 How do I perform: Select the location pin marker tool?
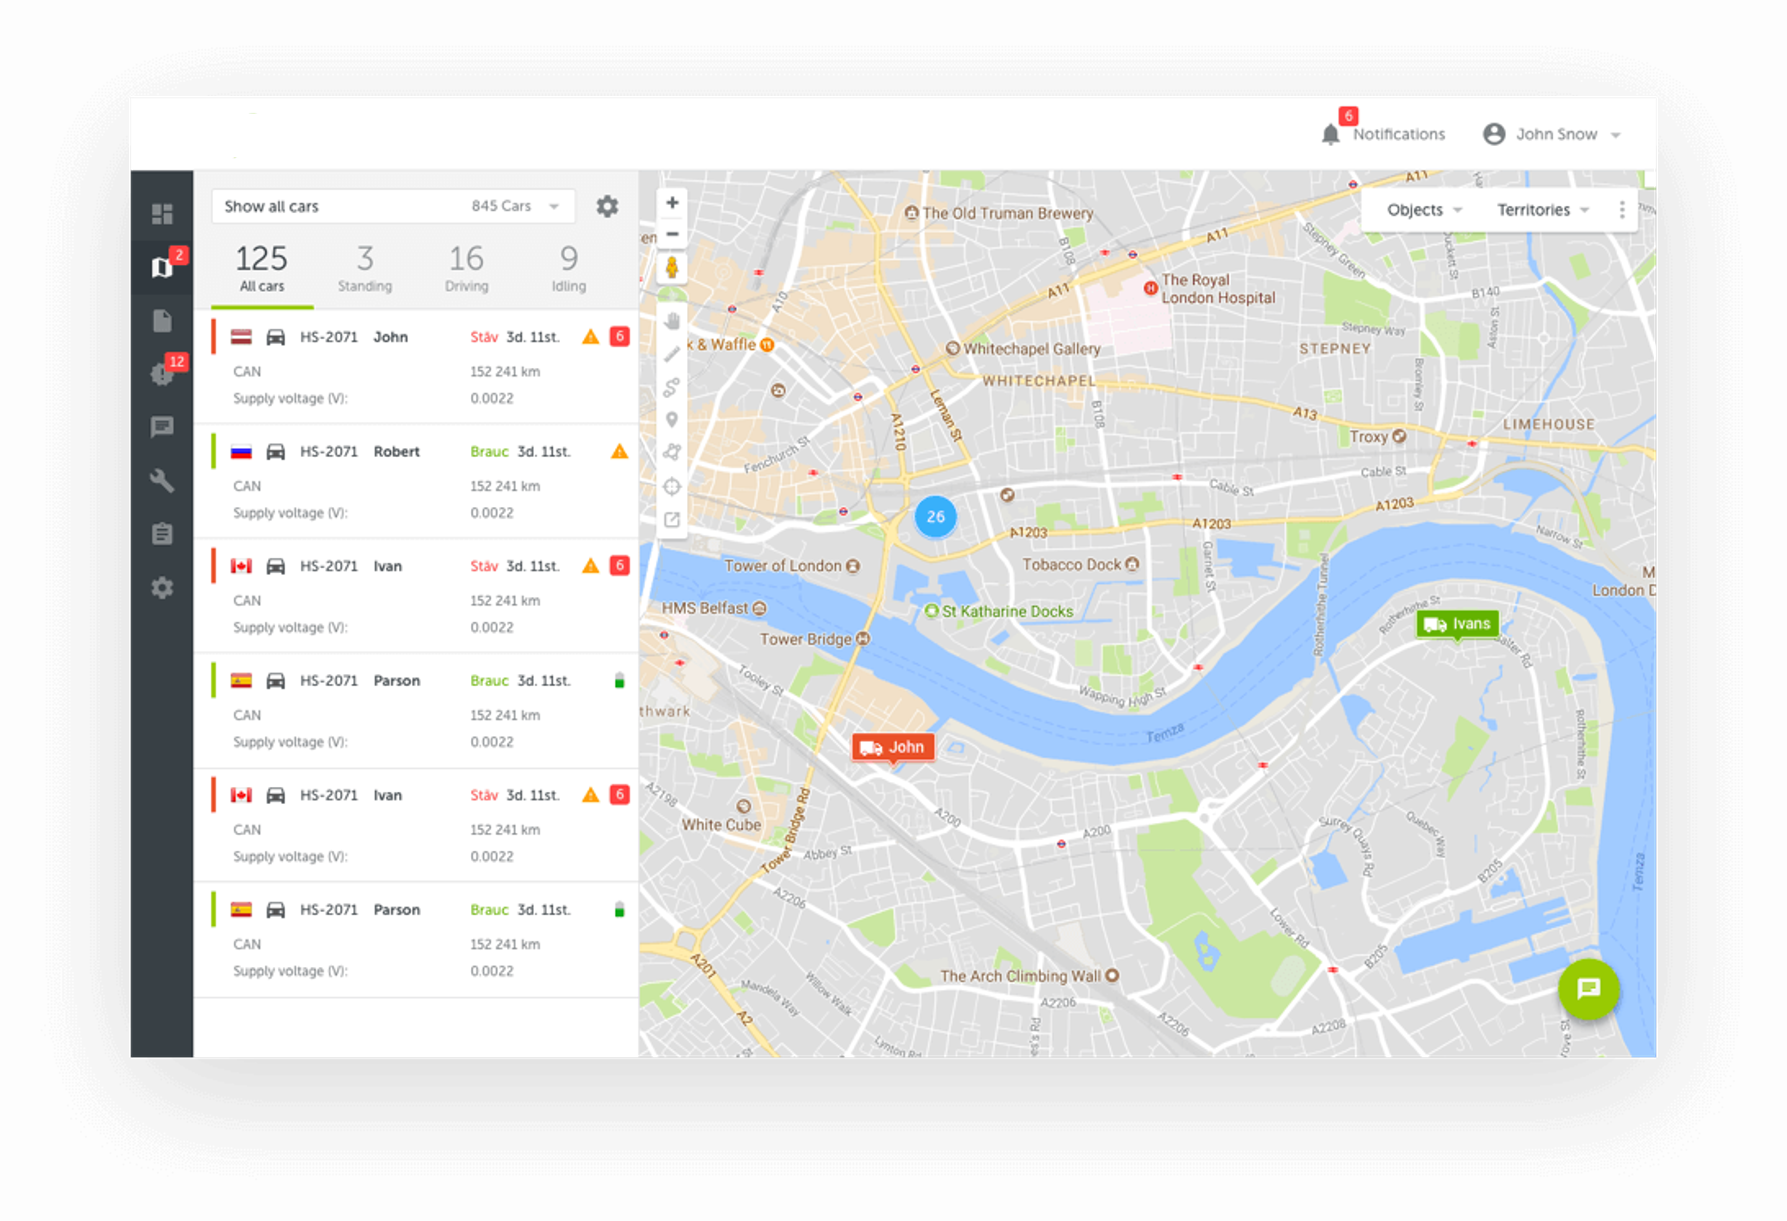click(672, 420)
